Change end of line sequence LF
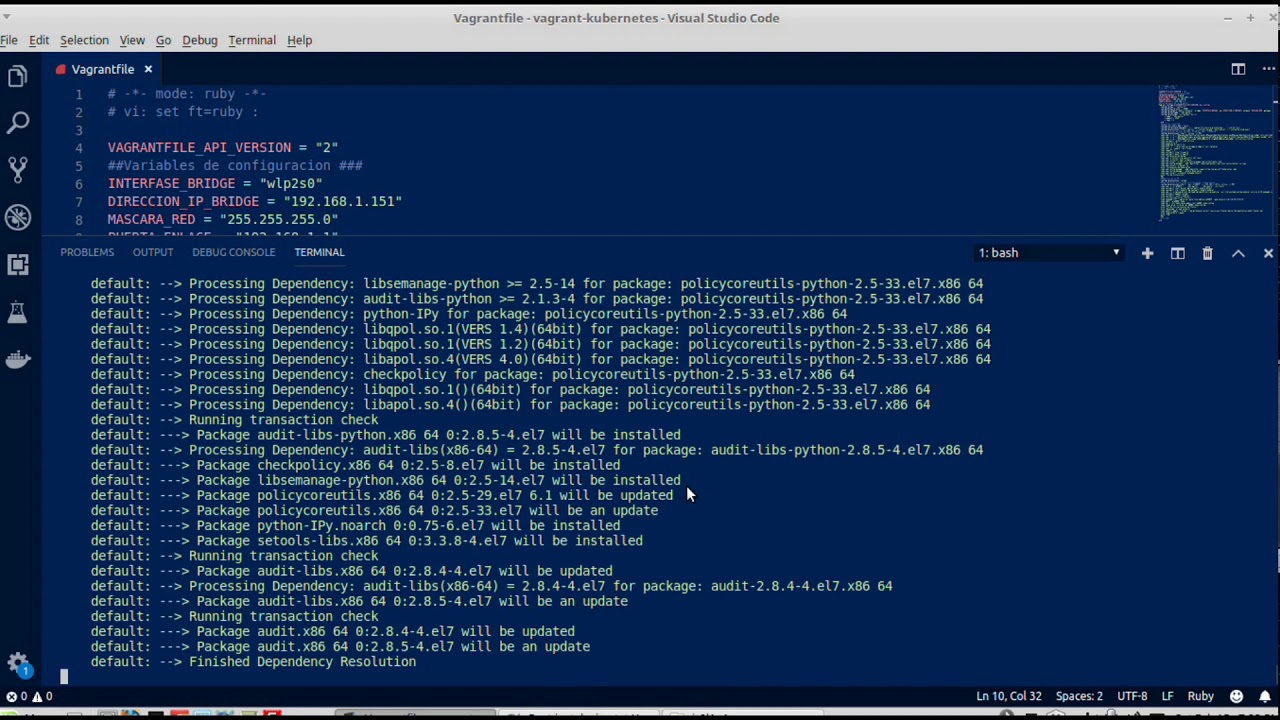Image resolution: width=1280 pixels, height=720 pixels. 1167,696
